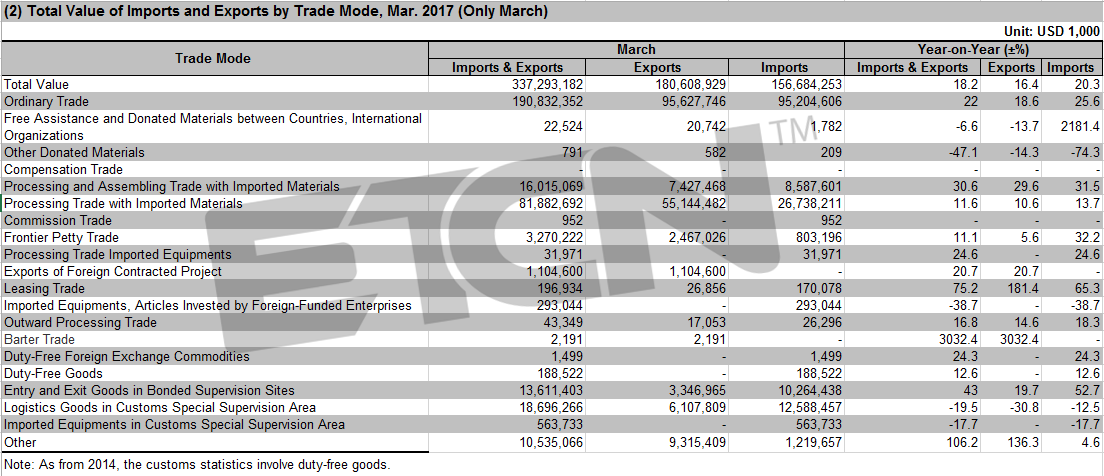The width and height of the screenshot is (1104, 476).
Task: Click 'Exports of Foreign Contracted Project' label
Action: [113, 271]
